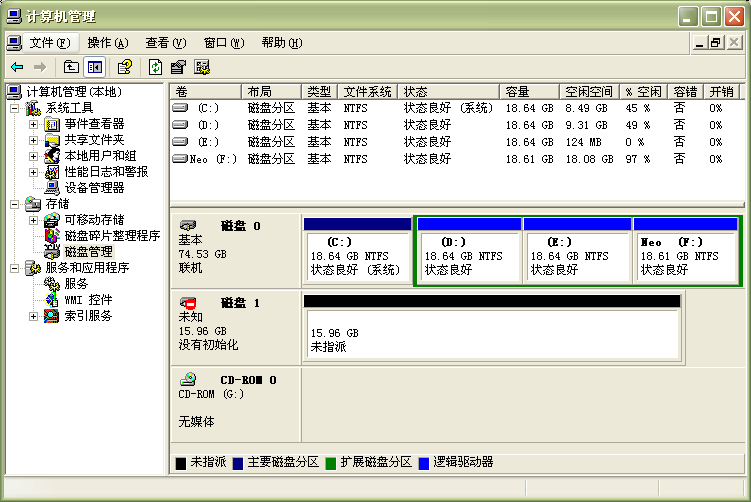This screenshot has height=502, width=751.
Task: Select the (C:) partition block on 磁盘 0
Action: click(x=357, y=250)
